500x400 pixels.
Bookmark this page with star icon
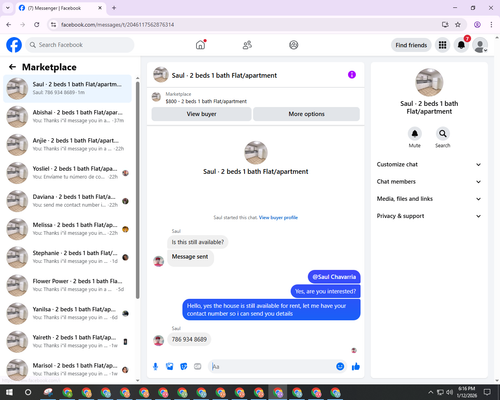(458, 25)
